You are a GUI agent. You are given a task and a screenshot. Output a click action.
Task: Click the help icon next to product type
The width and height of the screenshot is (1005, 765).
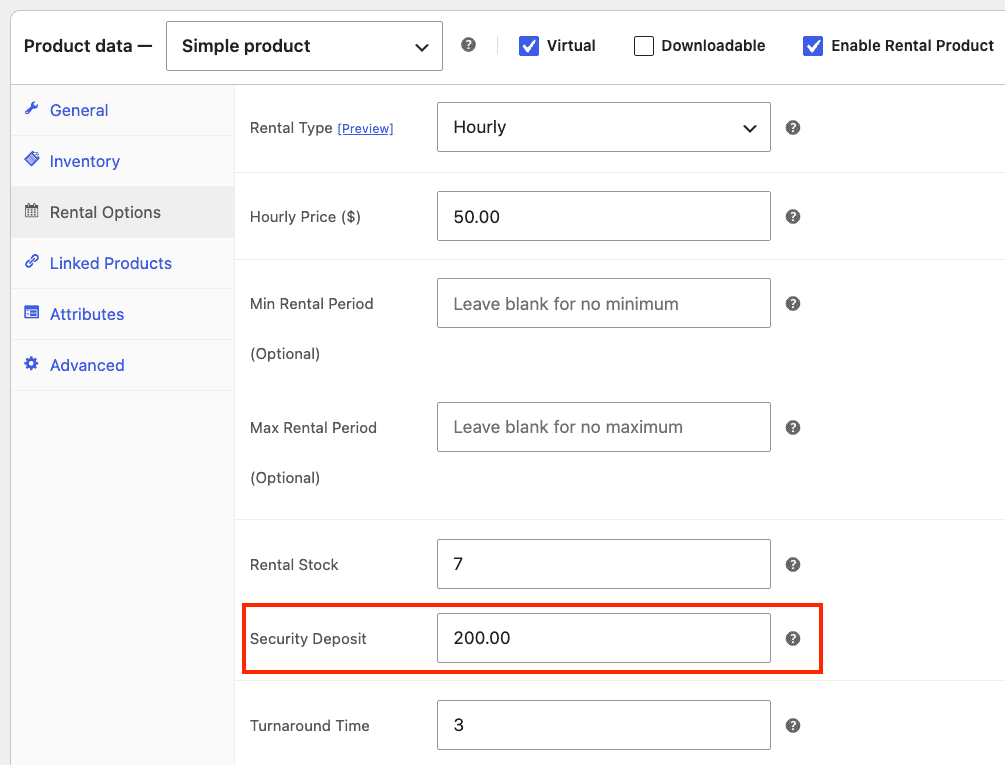click(469, 45)
